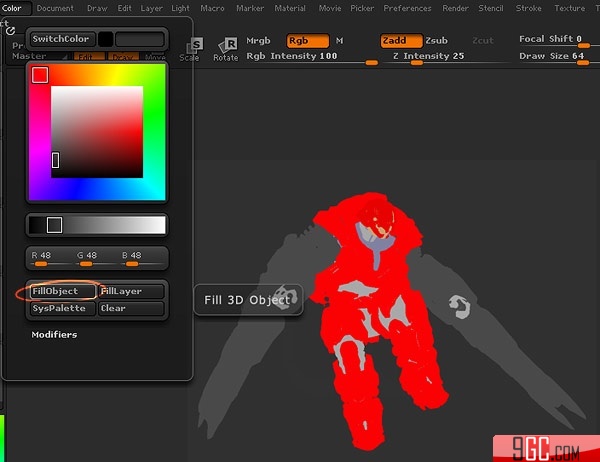This screenshot has height=462, width=600.
Task: Open the Macro menu
Action: 212,8
